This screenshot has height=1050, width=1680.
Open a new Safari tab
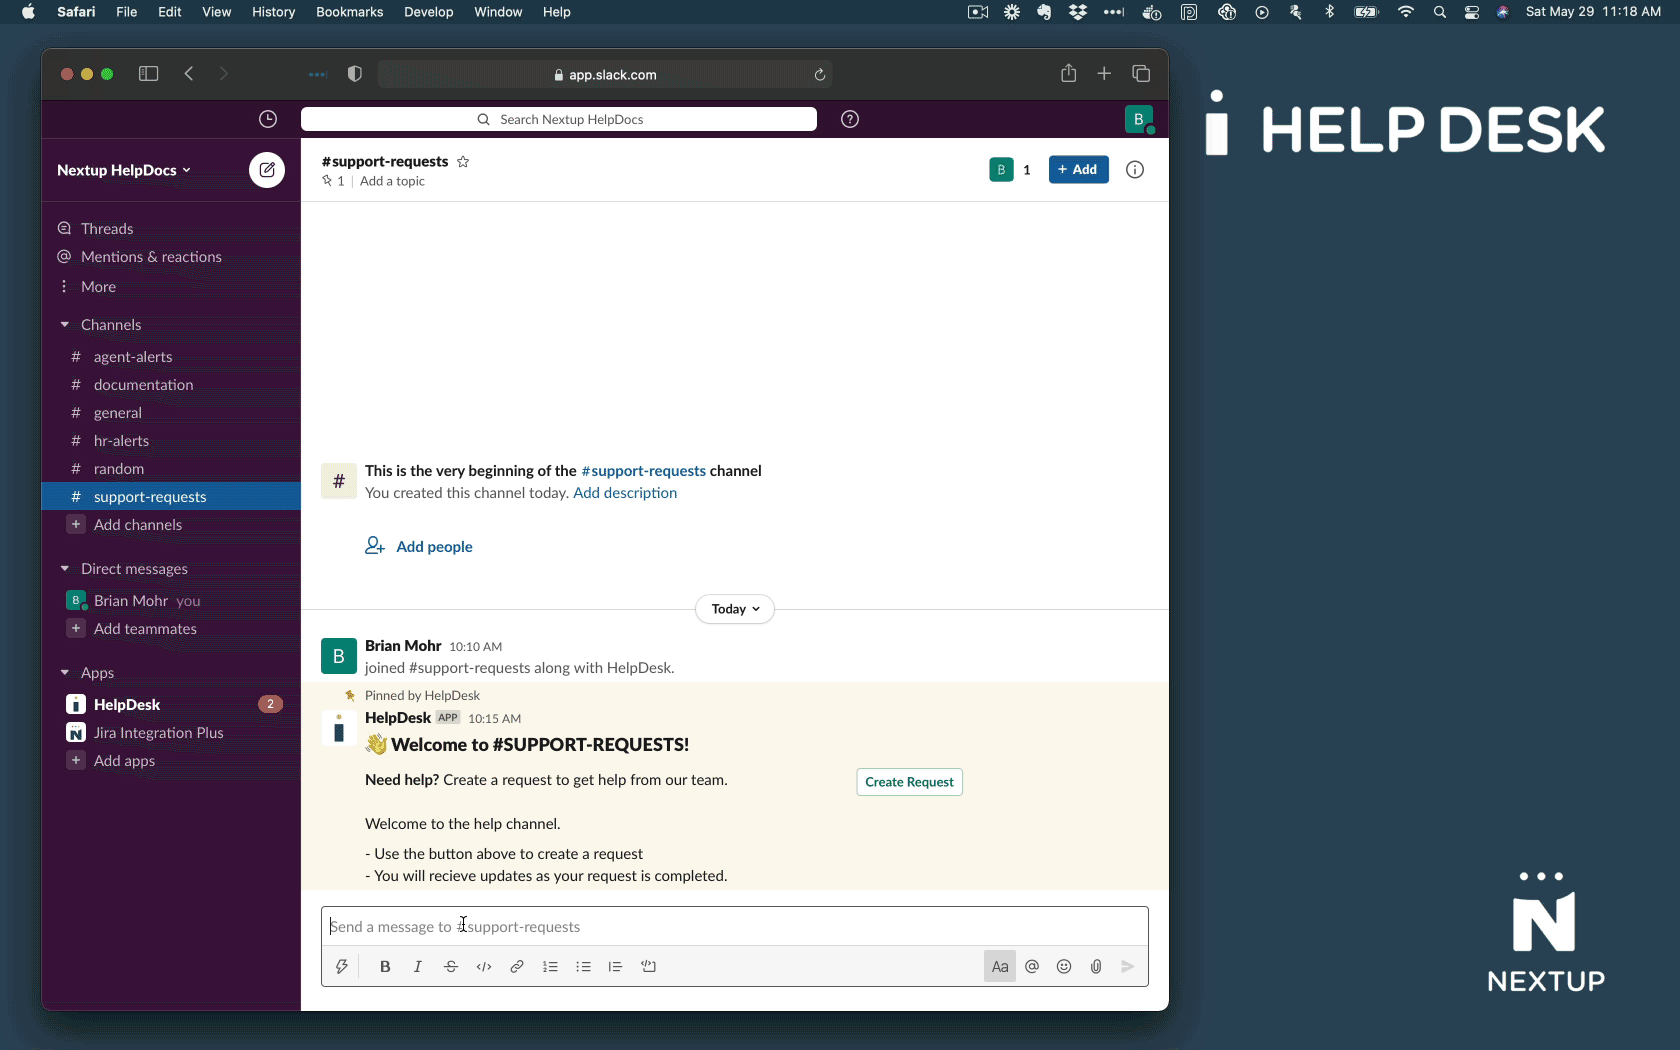click(x=1104, y=74)
